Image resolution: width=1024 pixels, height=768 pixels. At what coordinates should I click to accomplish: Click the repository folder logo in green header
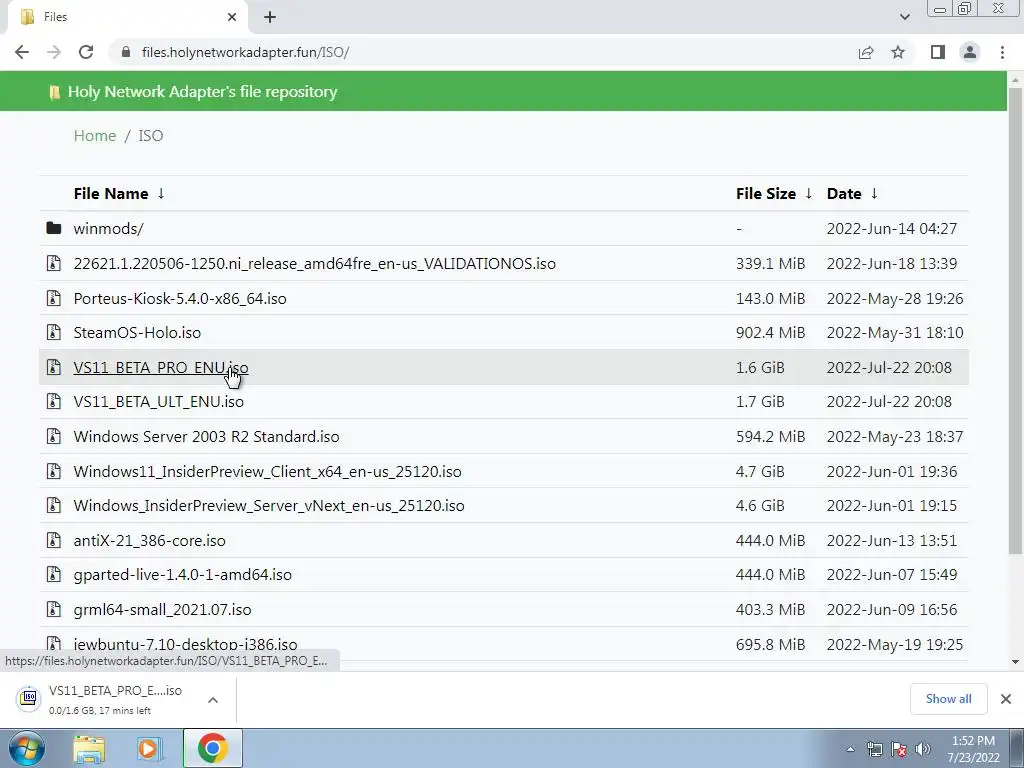(x=55, y=92)
